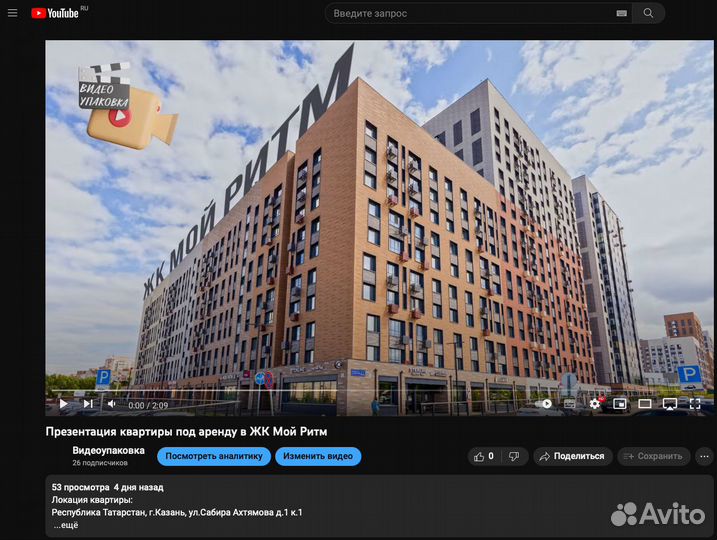Click the search magnifier button
The image size is (717, 540).
[649, 13]
